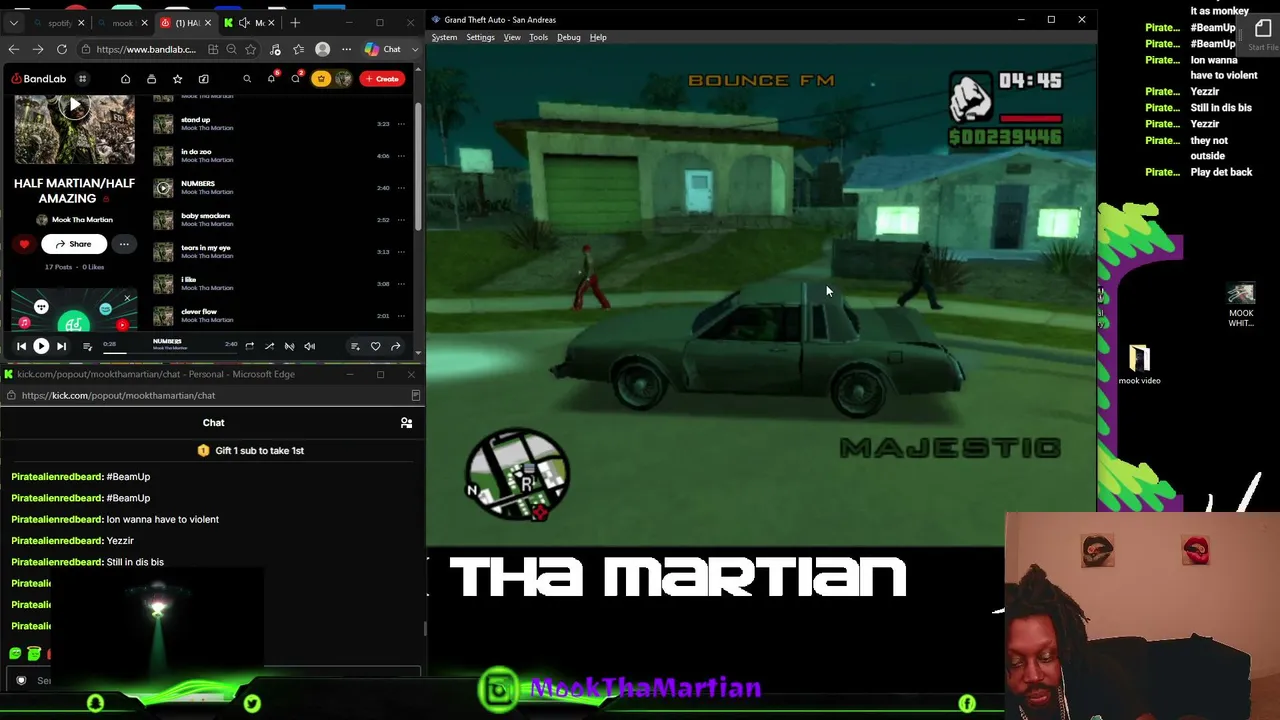Screen dimensions: 1280x720
Task: Open the View menu in the emulator
Action: point(512,37)
